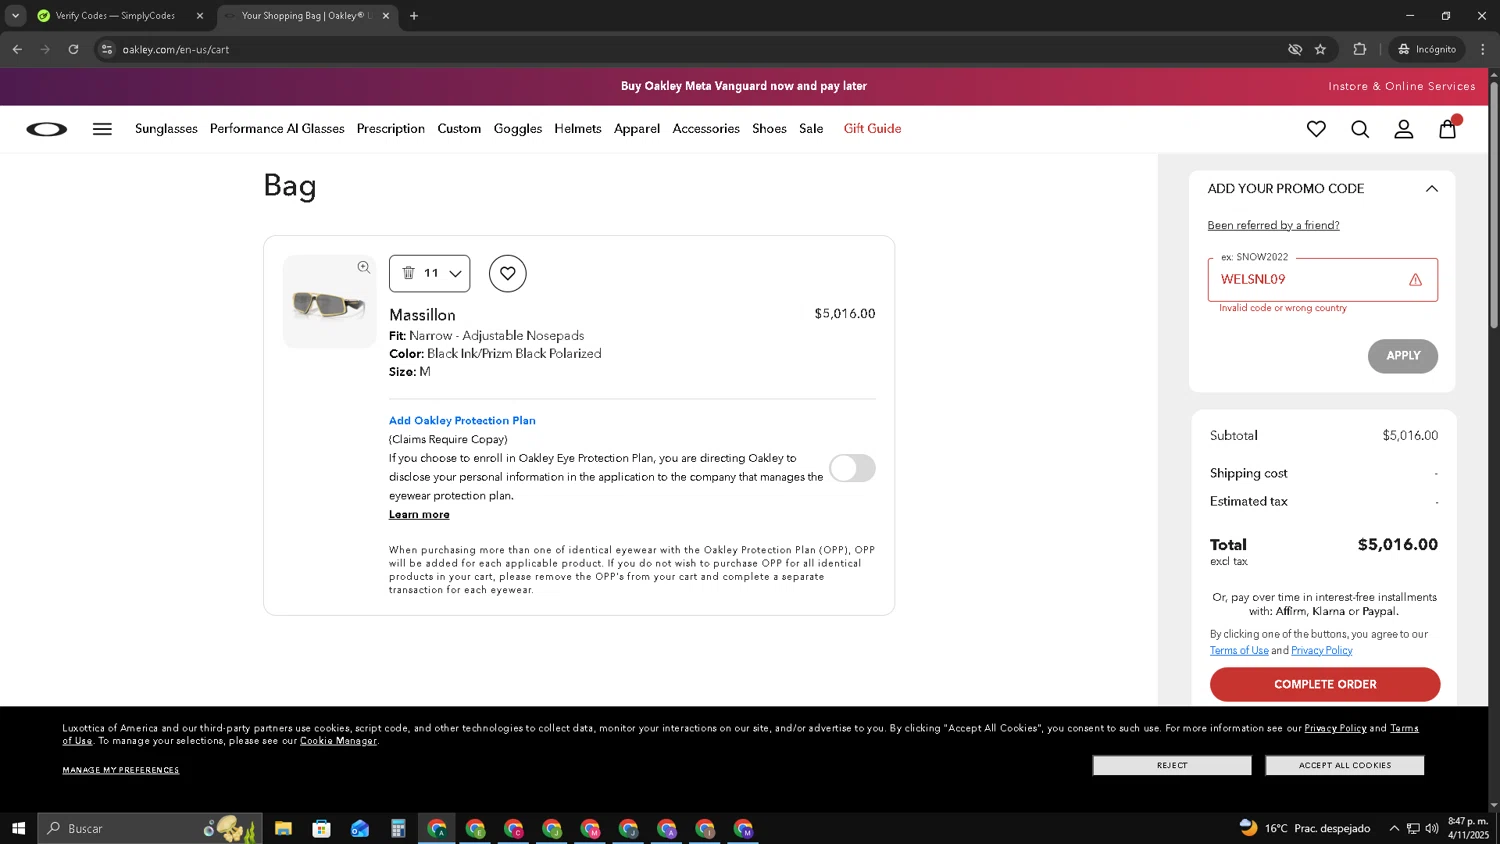The height and width of the screenshot is (844, 1500).
Task: Open the Gift Guide link
Action: 872,129
